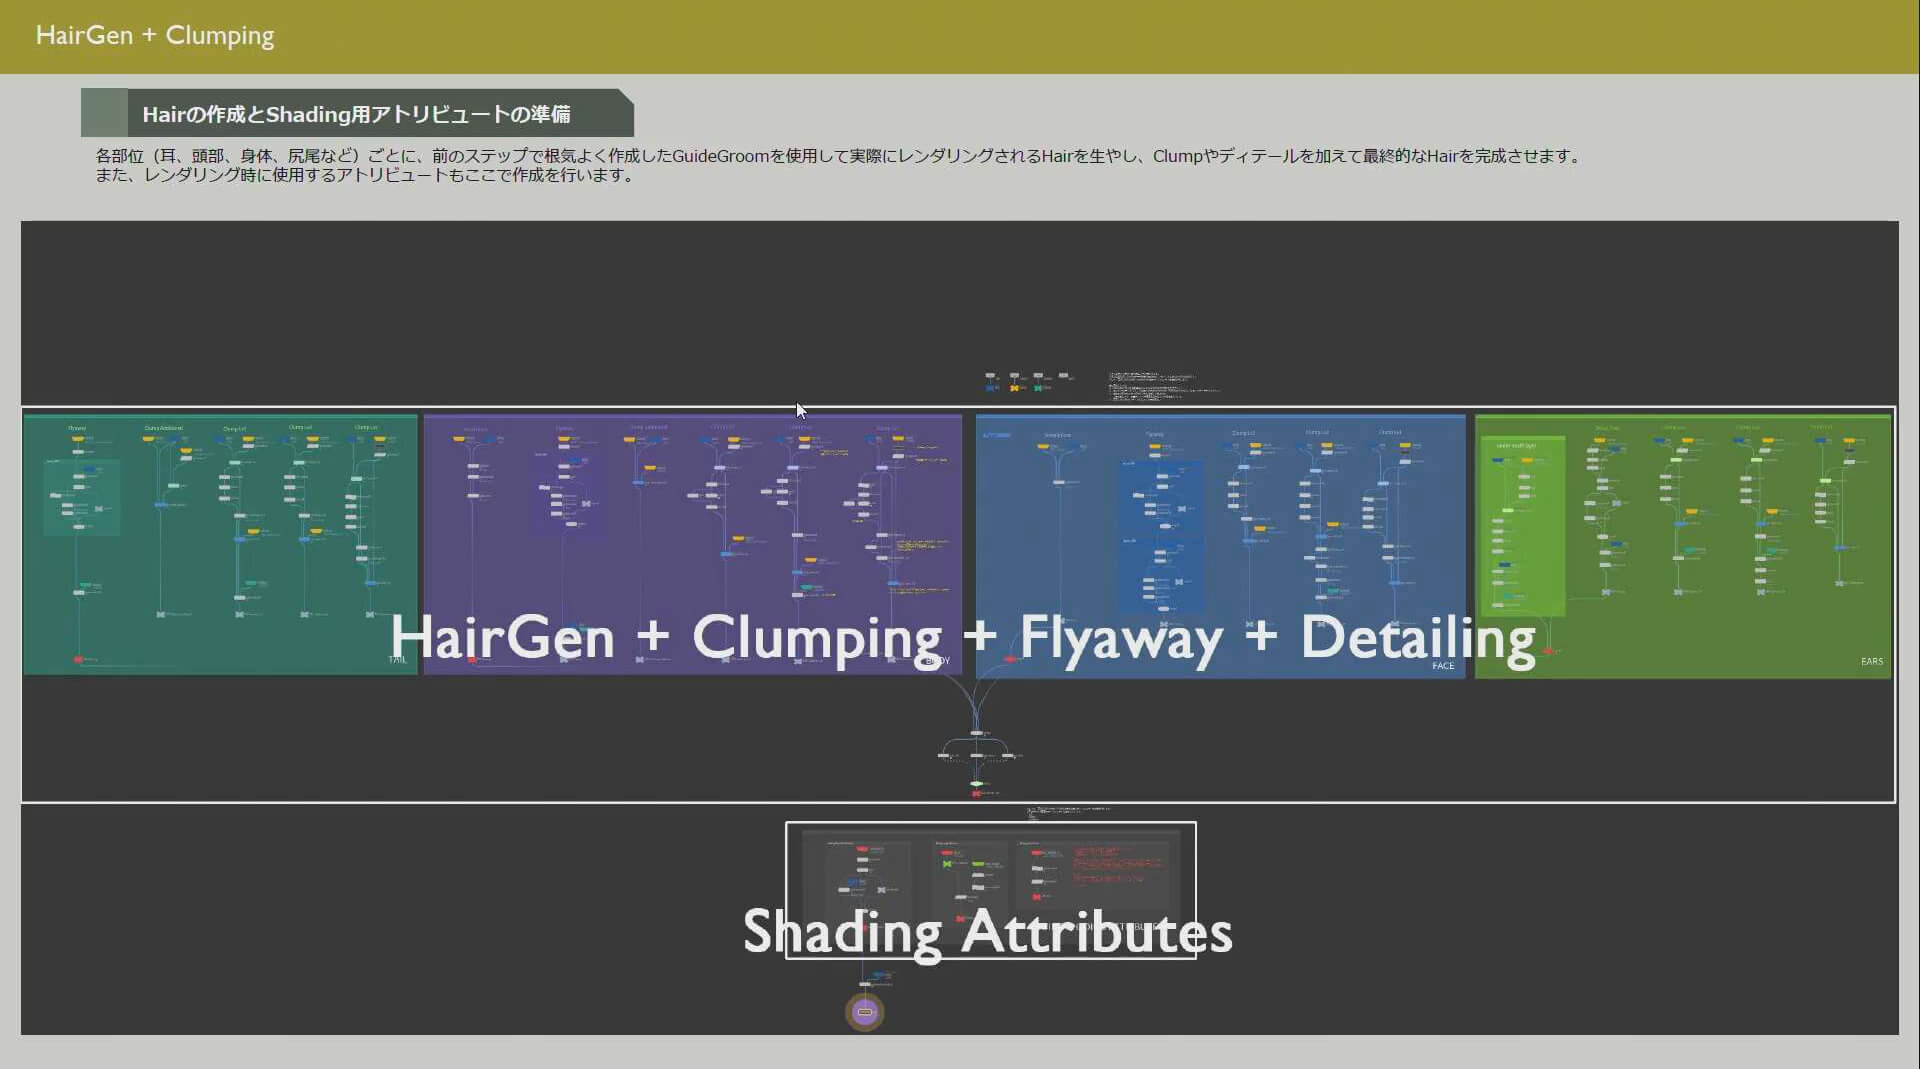Viewport: 1920px width, 1069px height.
Task: Click the HairGen + Clumping slide title
Action: [155, 36]
